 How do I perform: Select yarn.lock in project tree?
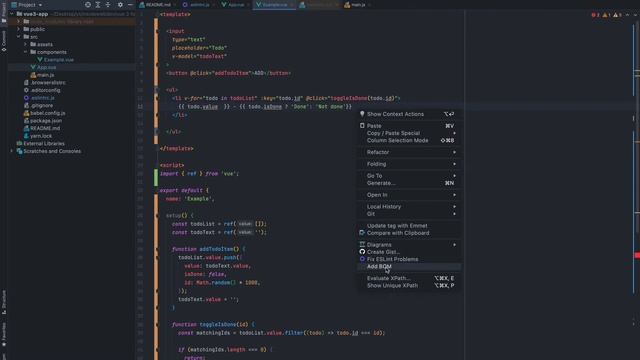pyautogui.click(x=41, y=136)
